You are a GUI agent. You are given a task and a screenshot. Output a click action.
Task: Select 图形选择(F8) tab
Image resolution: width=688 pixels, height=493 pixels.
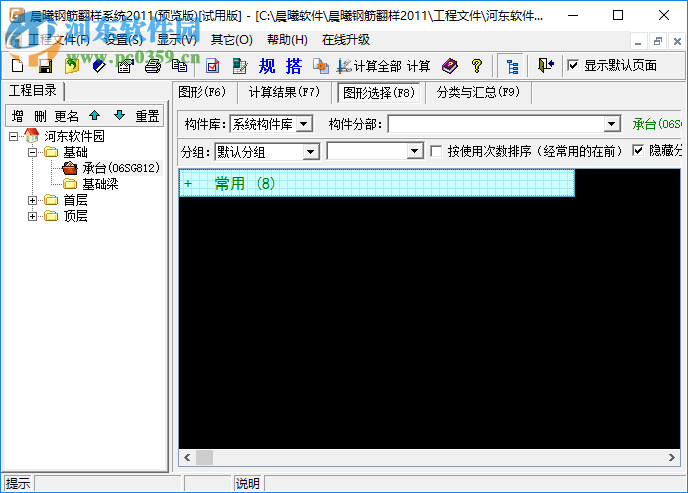pos(379,93)
